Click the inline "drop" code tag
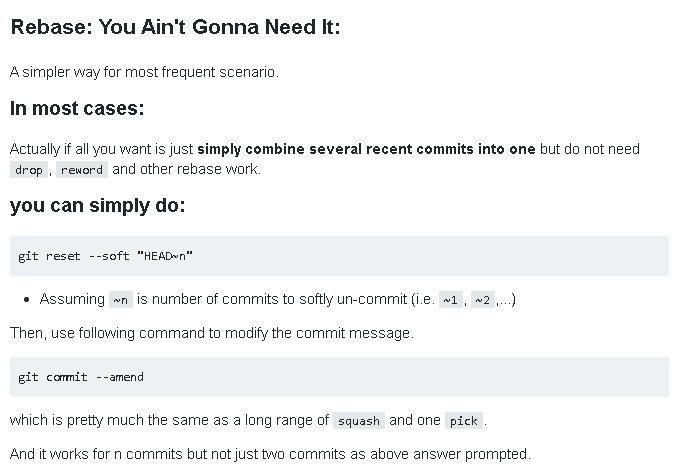 tap(29, 170)
